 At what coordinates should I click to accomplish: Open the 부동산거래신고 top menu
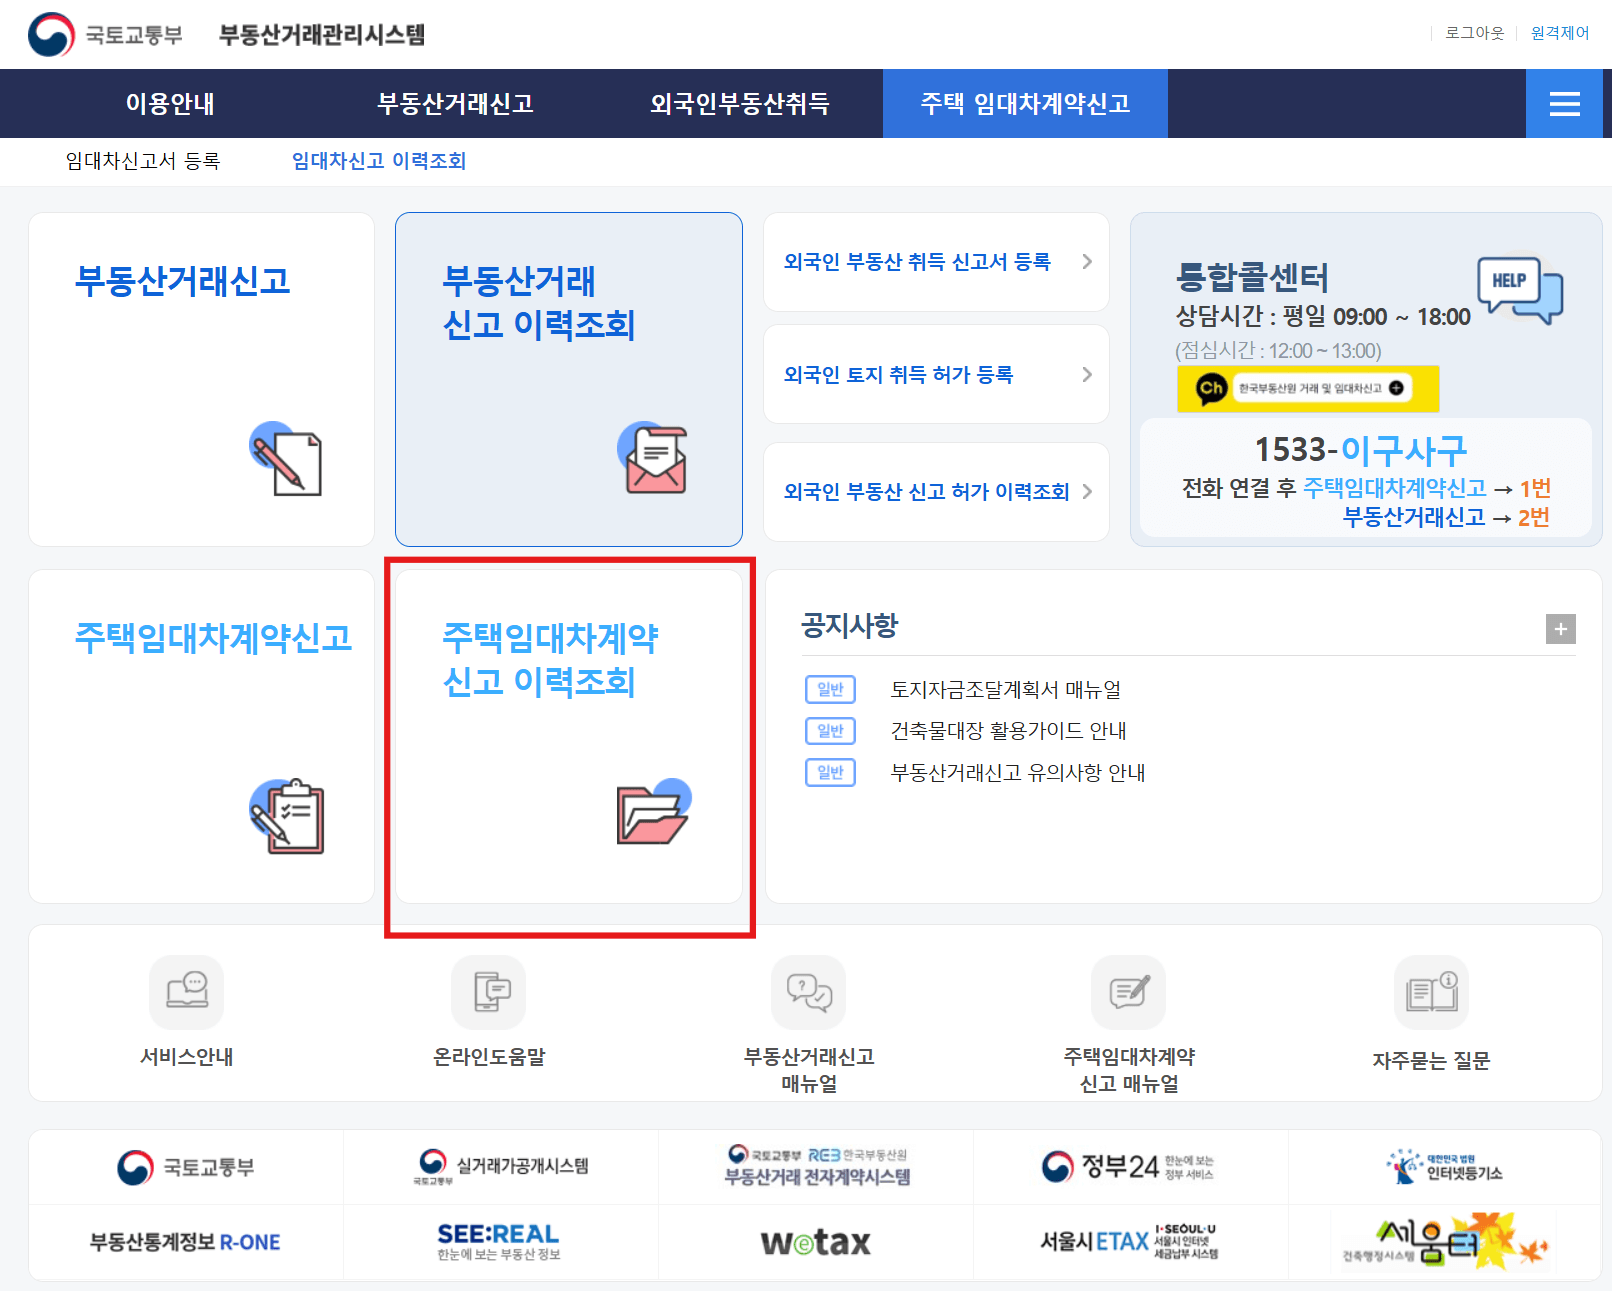[455, 104]
